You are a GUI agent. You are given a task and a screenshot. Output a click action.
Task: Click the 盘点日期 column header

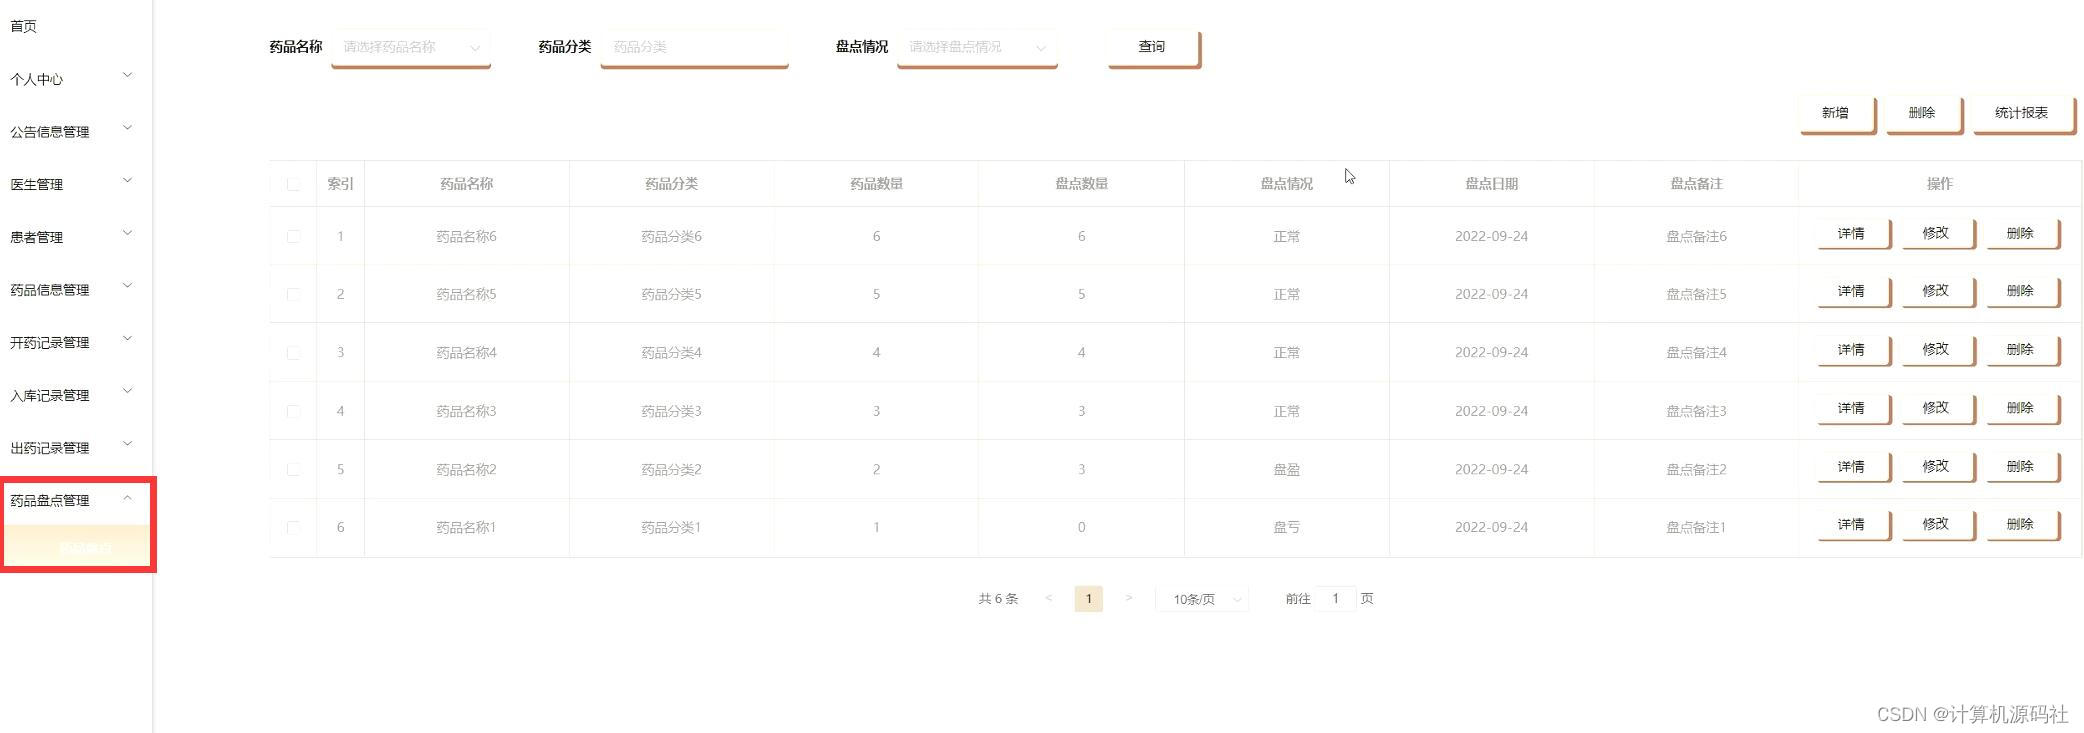pos(1492,184)
